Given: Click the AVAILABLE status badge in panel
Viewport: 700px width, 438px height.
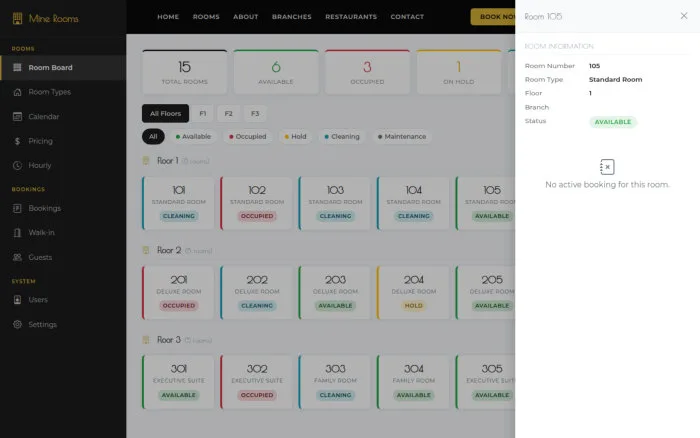Looking at the screenshot, I should click(612, 122).
